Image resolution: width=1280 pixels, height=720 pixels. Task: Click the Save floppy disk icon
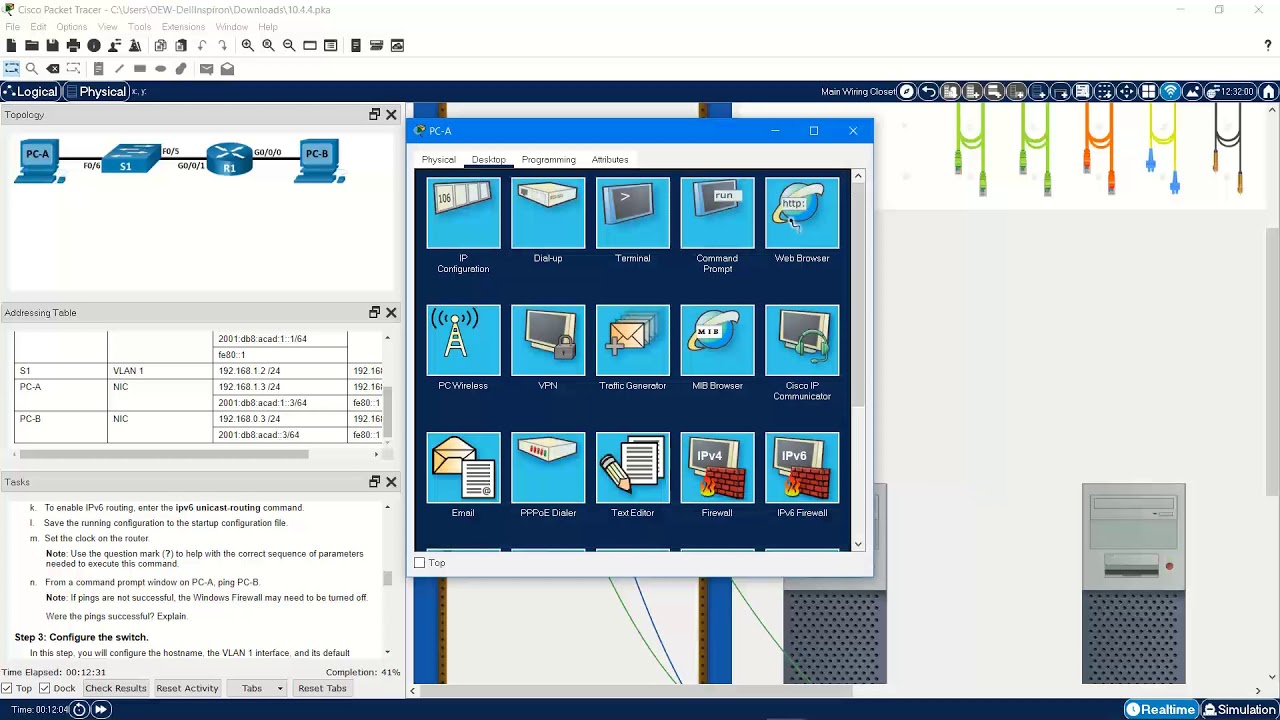(52, 45)
